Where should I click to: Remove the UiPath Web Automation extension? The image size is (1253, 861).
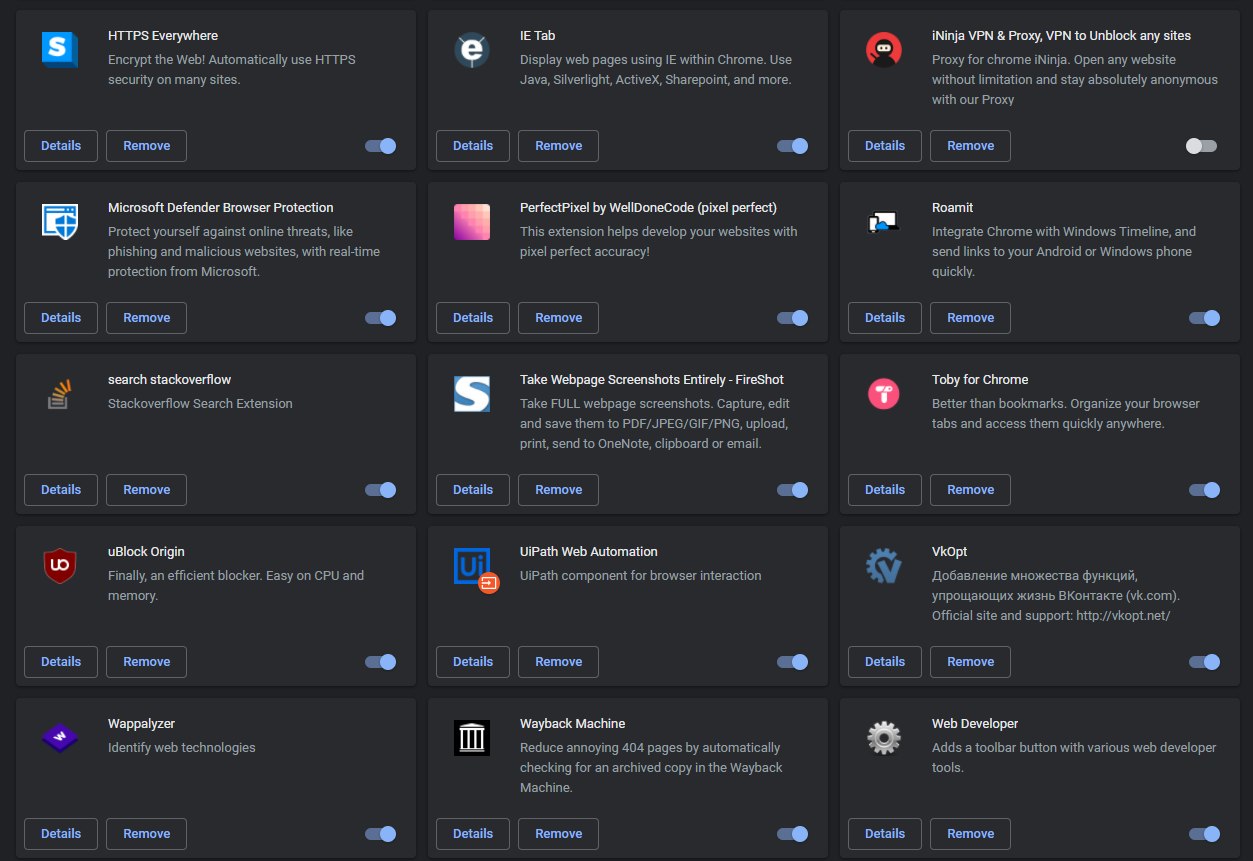tap(558, 662)
